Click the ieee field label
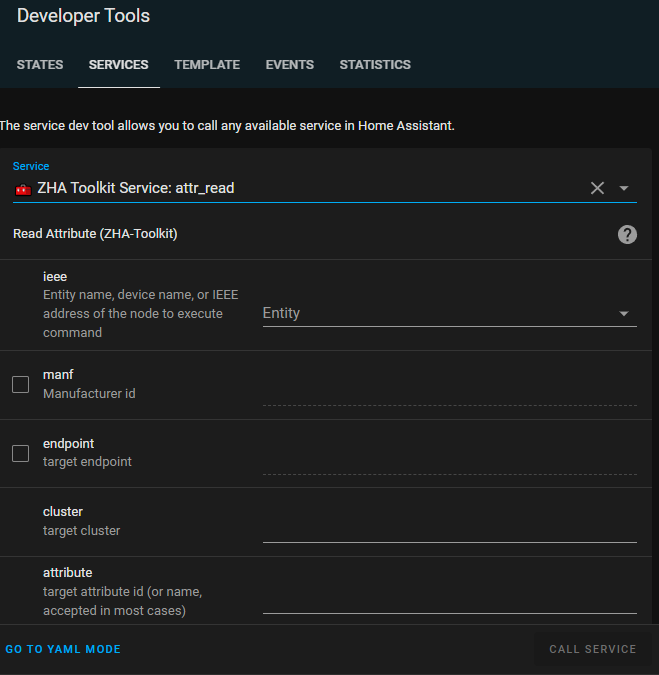Image resolution: width=659 pixels, height=675 pixels. (x=55, y=276)
